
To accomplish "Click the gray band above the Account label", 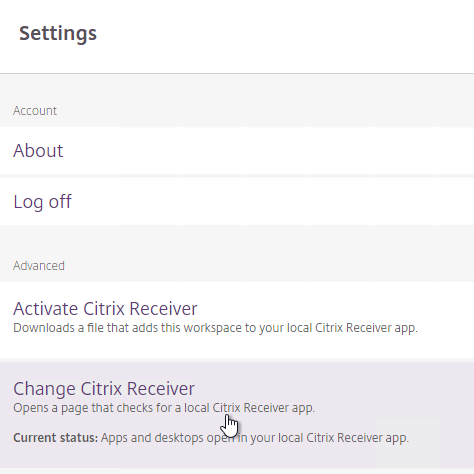I will point(237,87).
